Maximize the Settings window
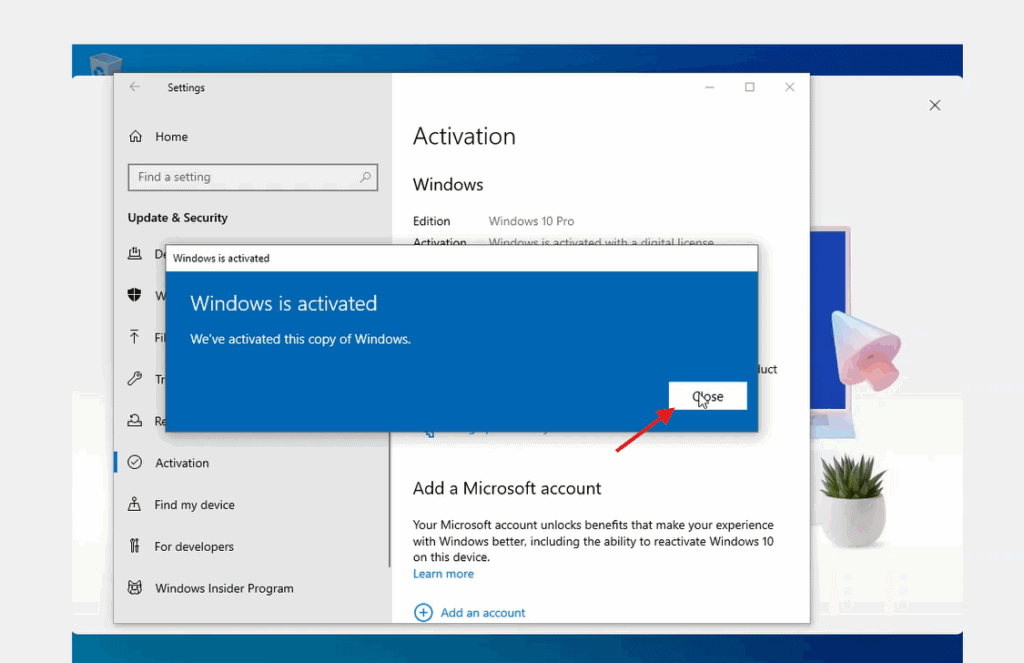The image size is (1024, 663). pos(750,87)
